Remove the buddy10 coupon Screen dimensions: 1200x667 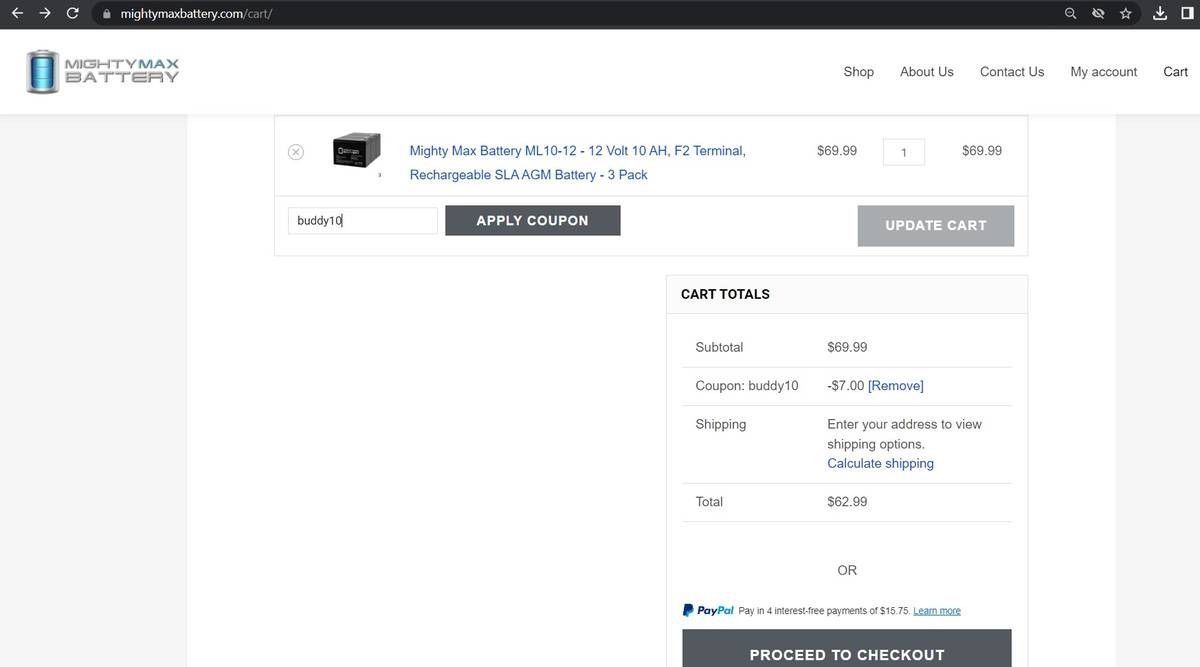896,386
